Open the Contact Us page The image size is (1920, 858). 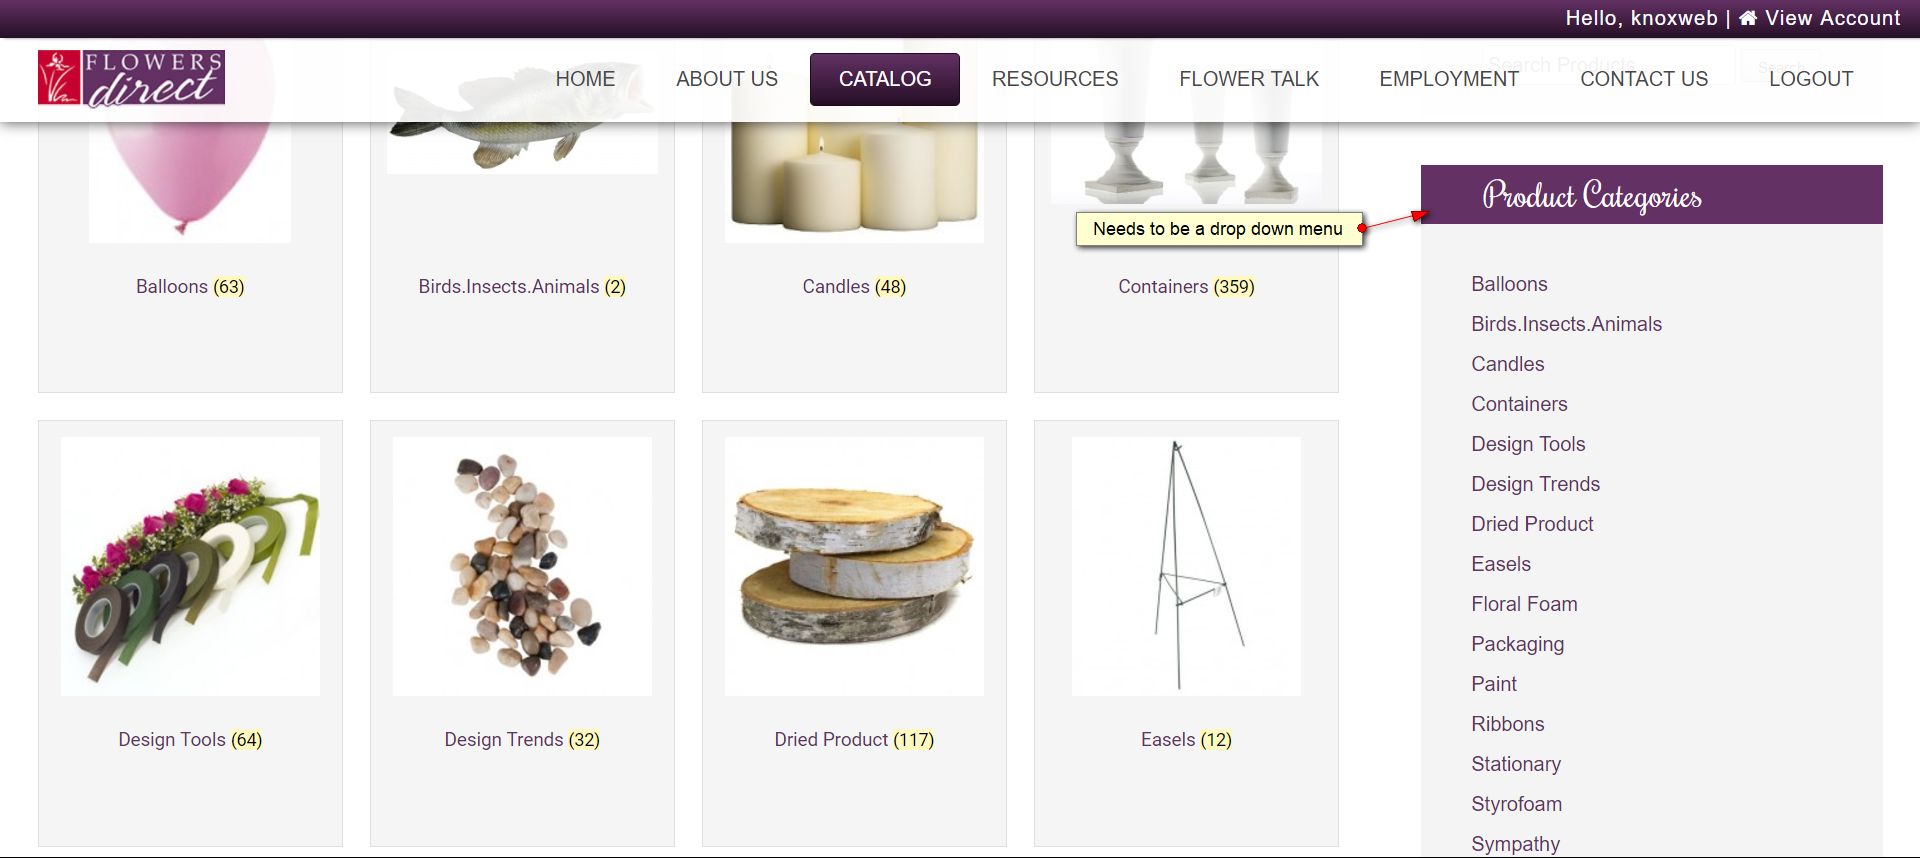point(1644,79)
